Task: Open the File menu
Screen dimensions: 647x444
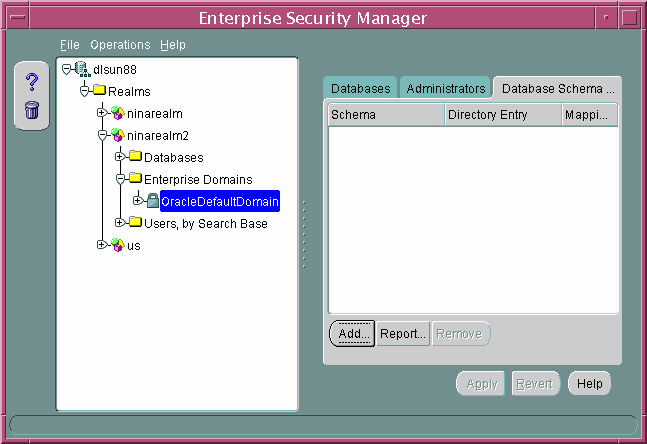Action: point(69,45)
